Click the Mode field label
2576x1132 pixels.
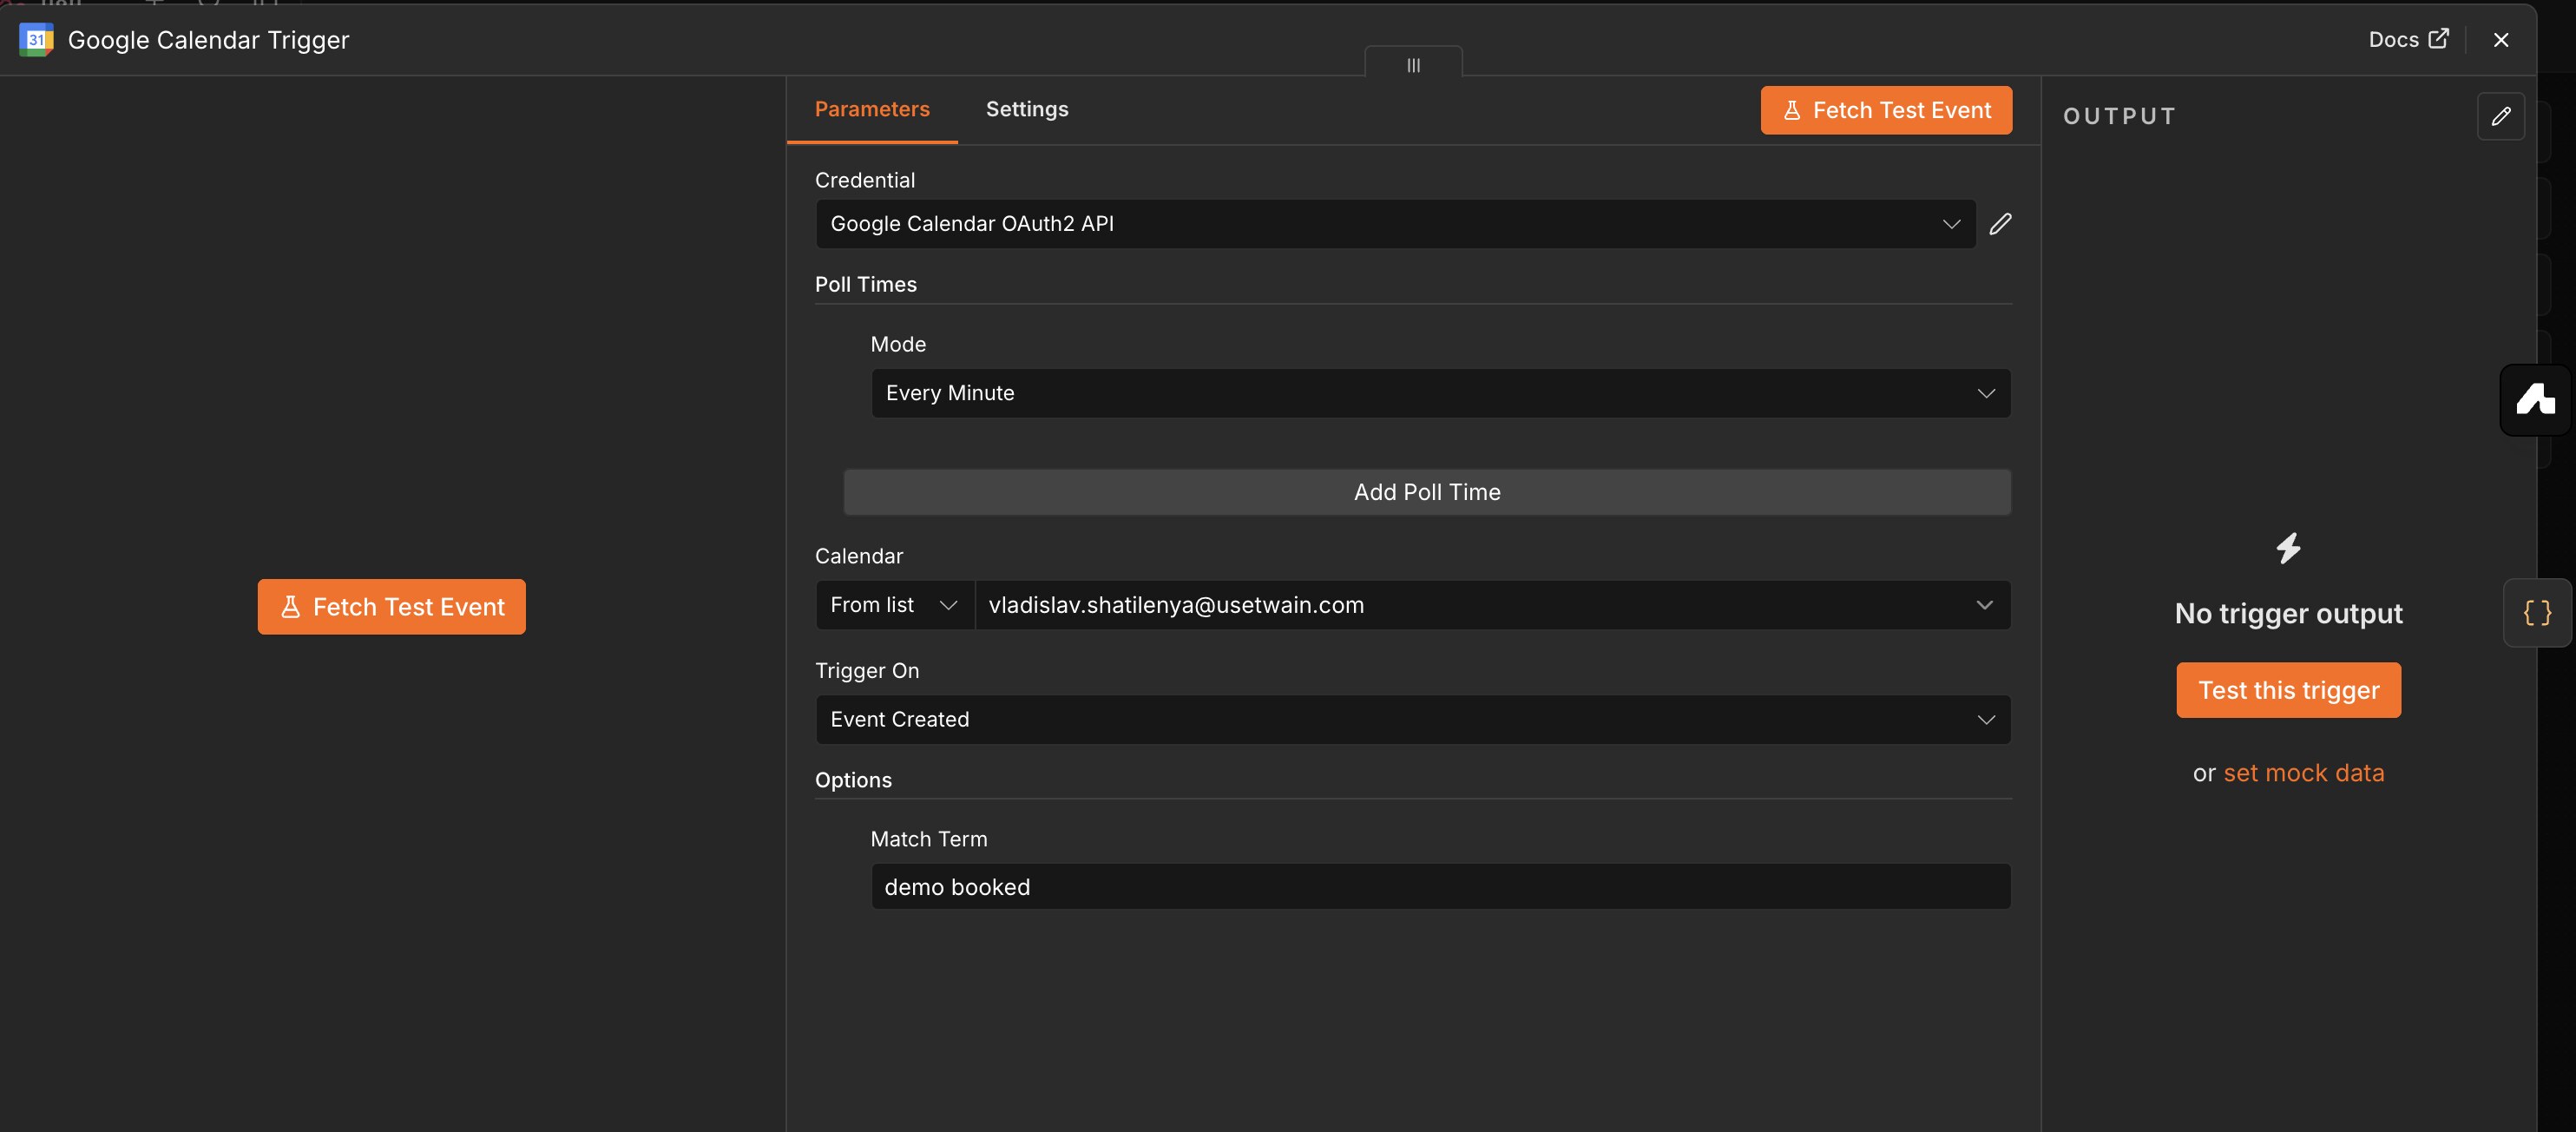coord(897,344)
